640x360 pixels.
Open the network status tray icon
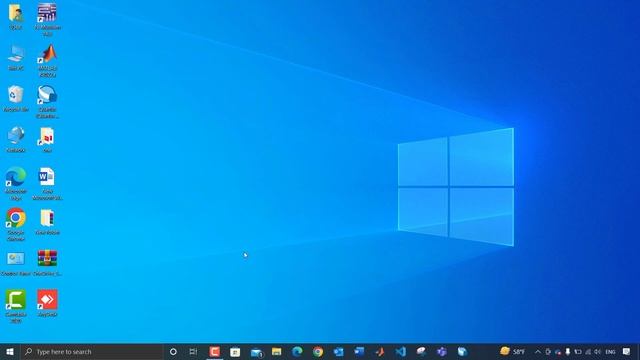coord(588,351)
